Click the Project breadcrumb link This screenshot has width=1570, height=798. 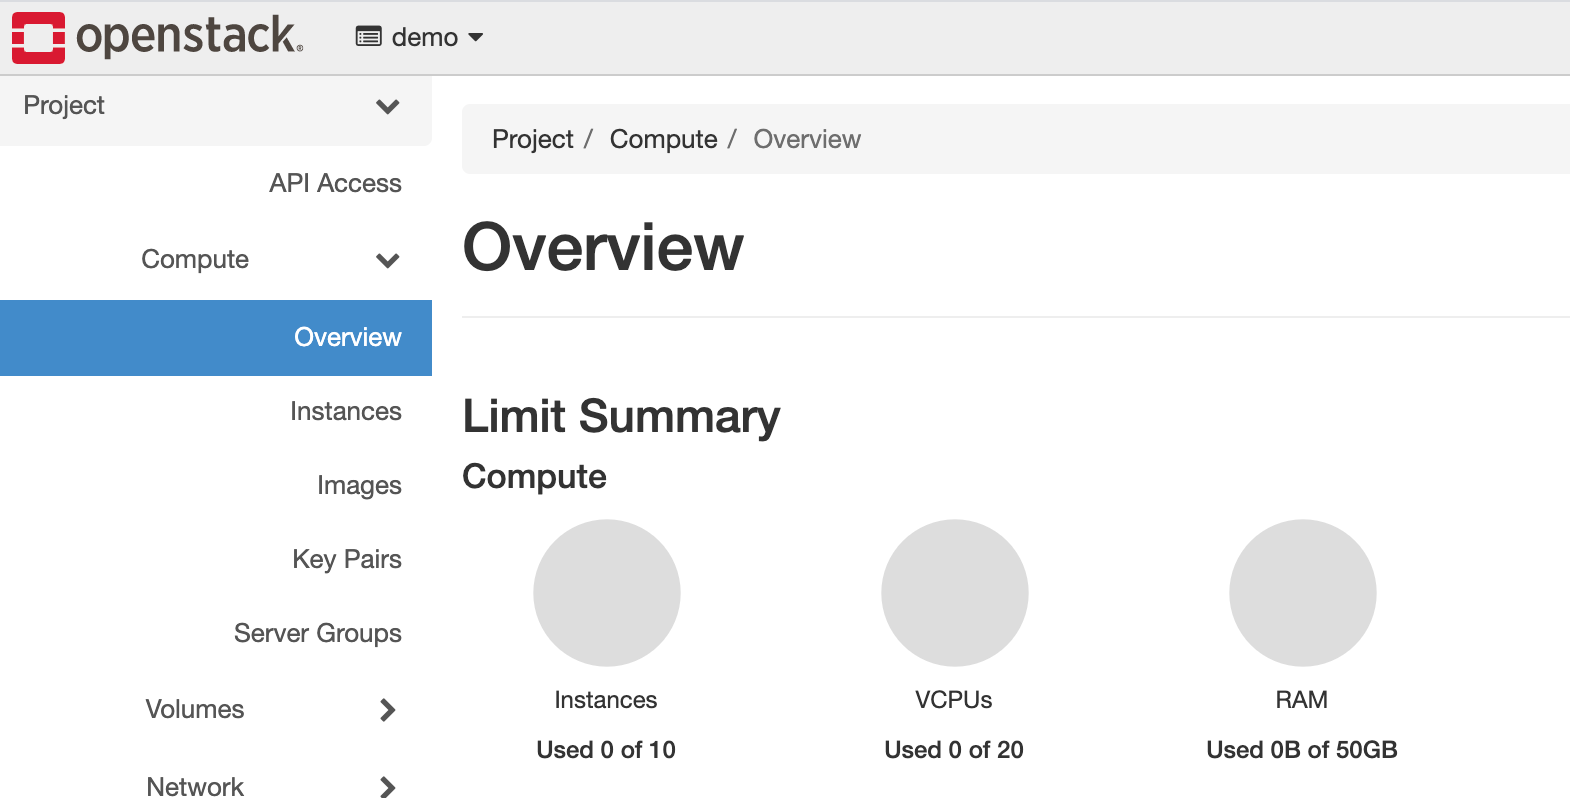[533, 139]
